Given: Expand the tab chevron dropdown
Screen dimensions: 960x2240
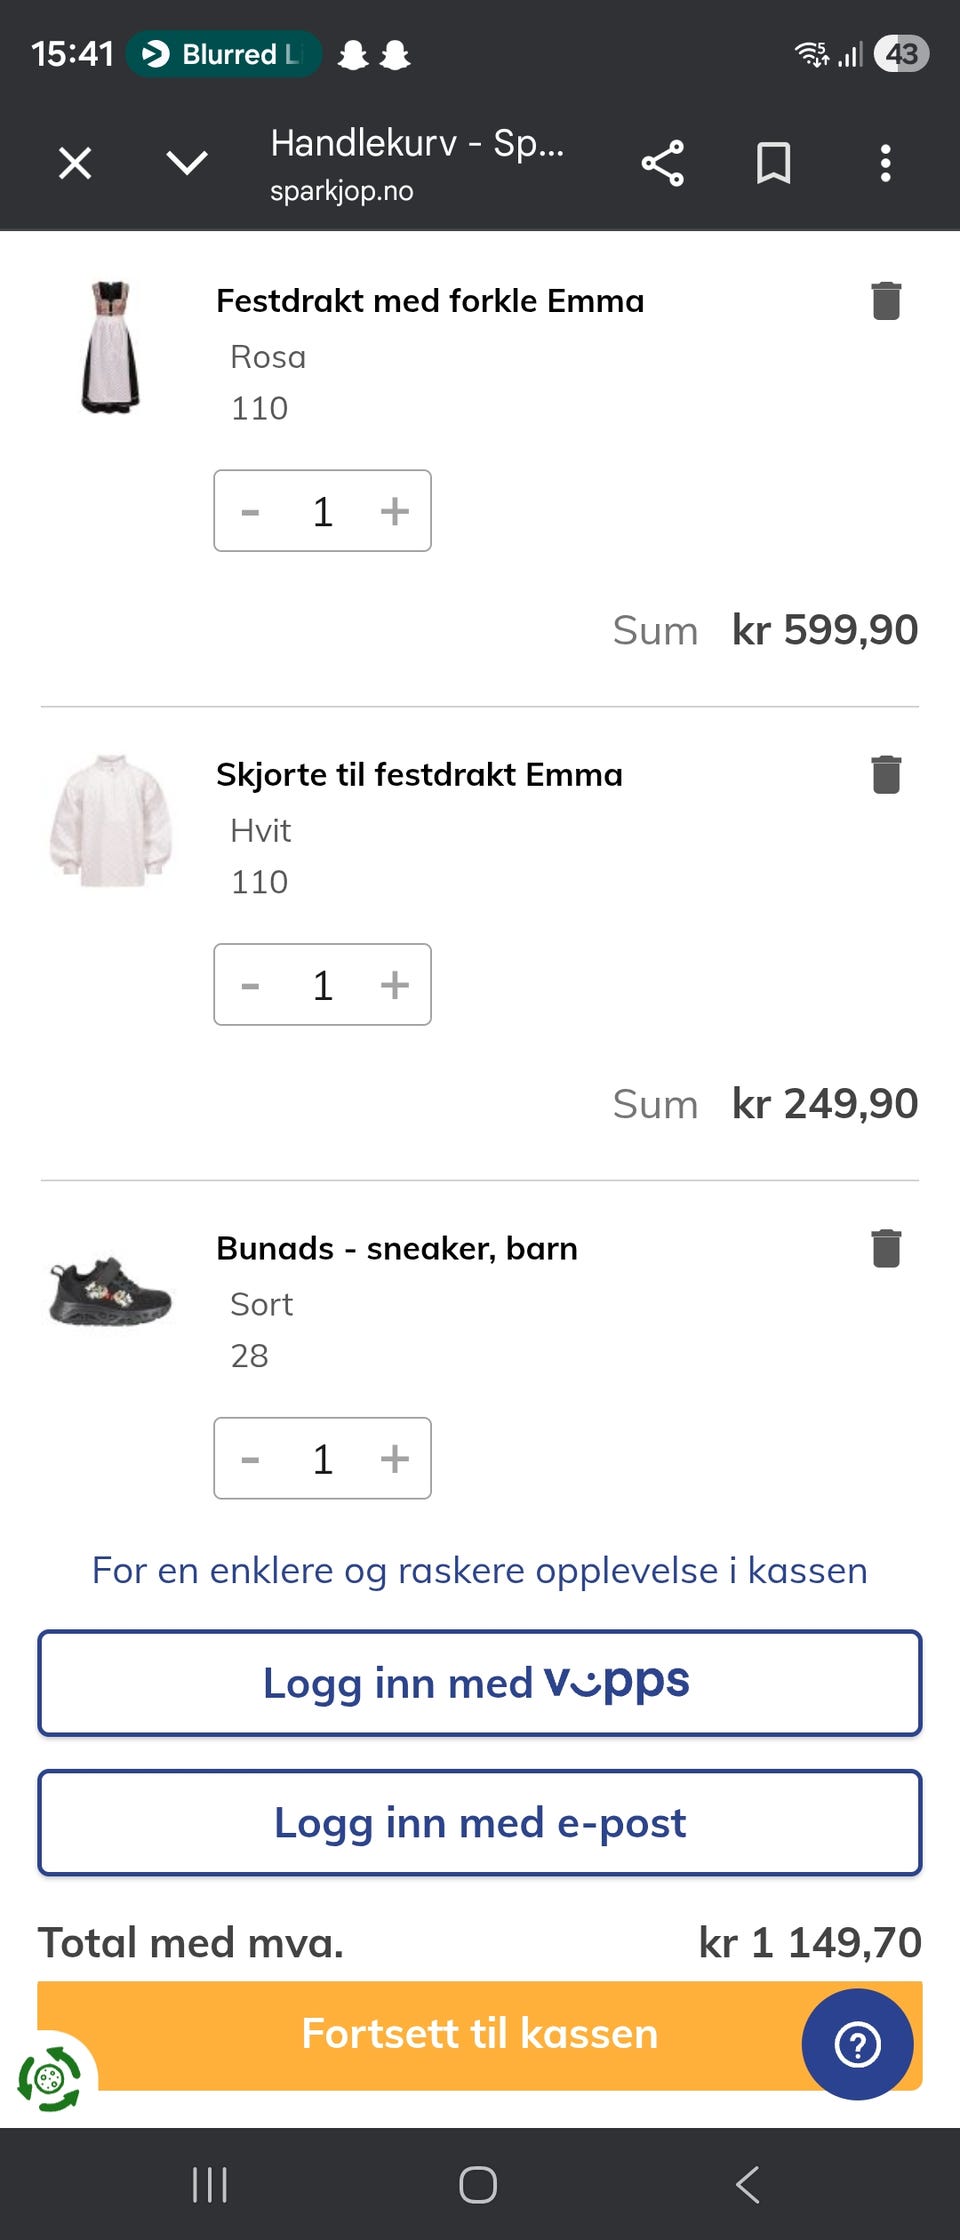Looking at the screenshot, I should (187, 163).
